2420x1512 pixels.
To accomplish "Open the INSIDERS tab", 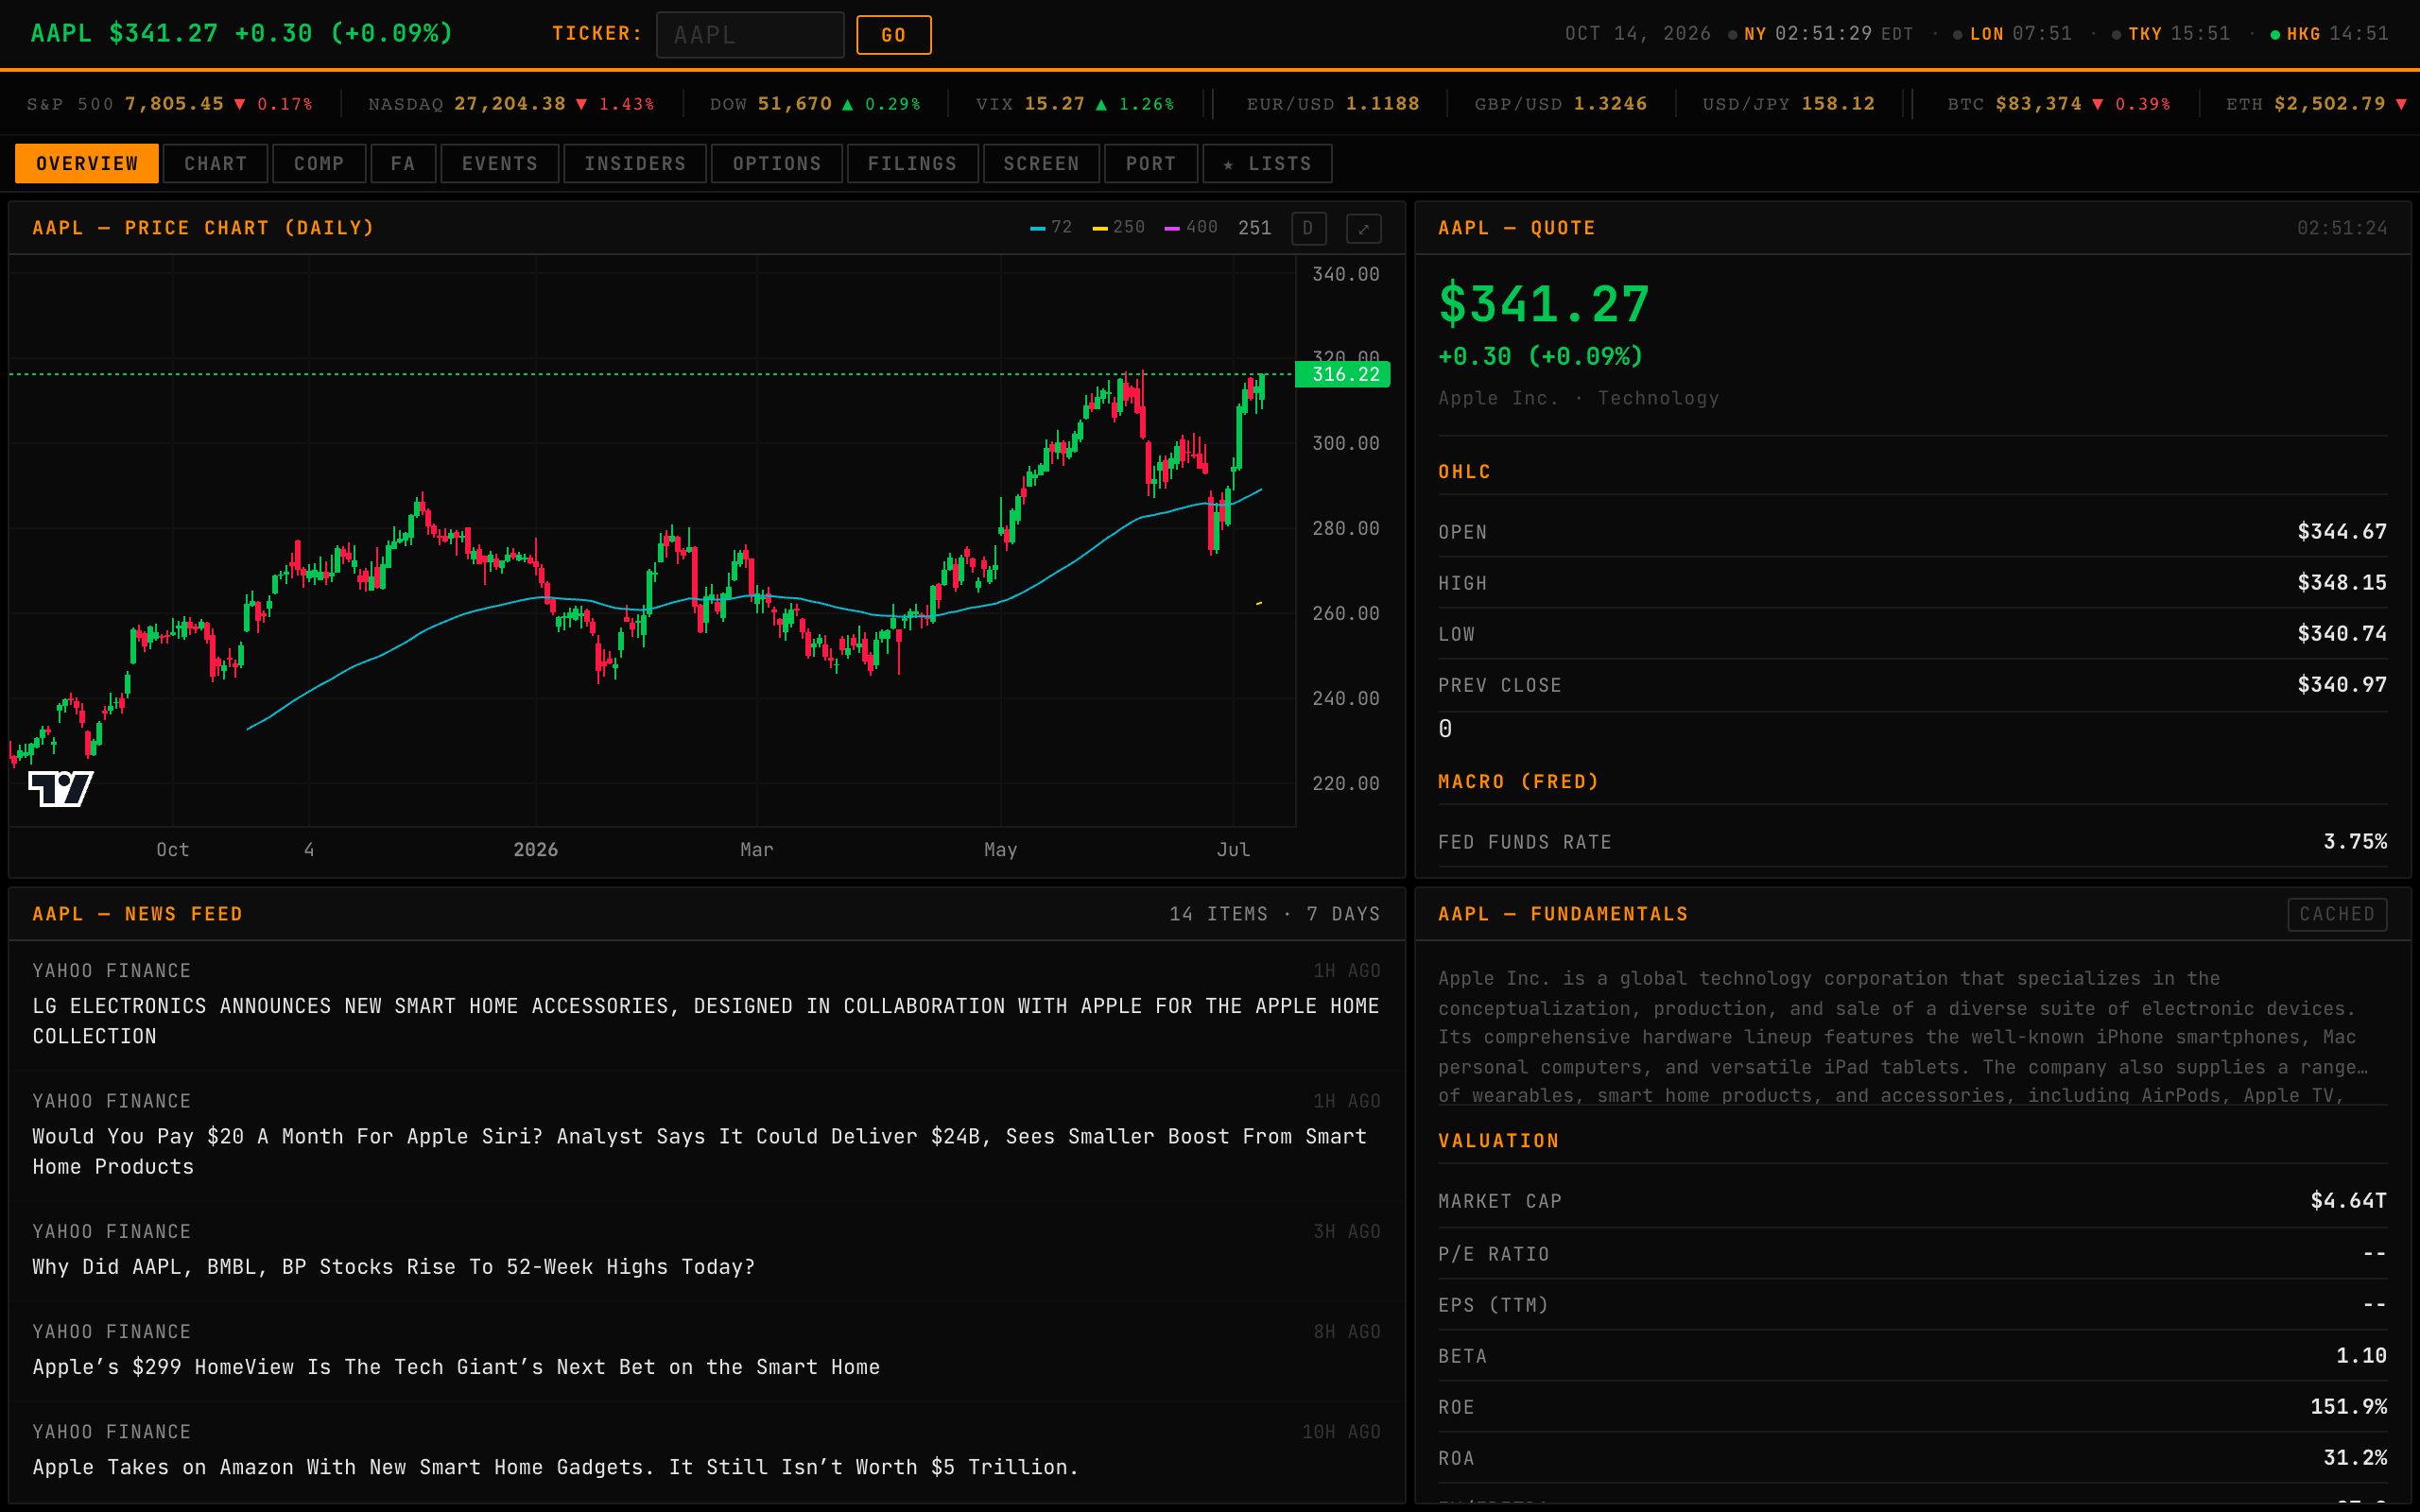I will (635, 164).
